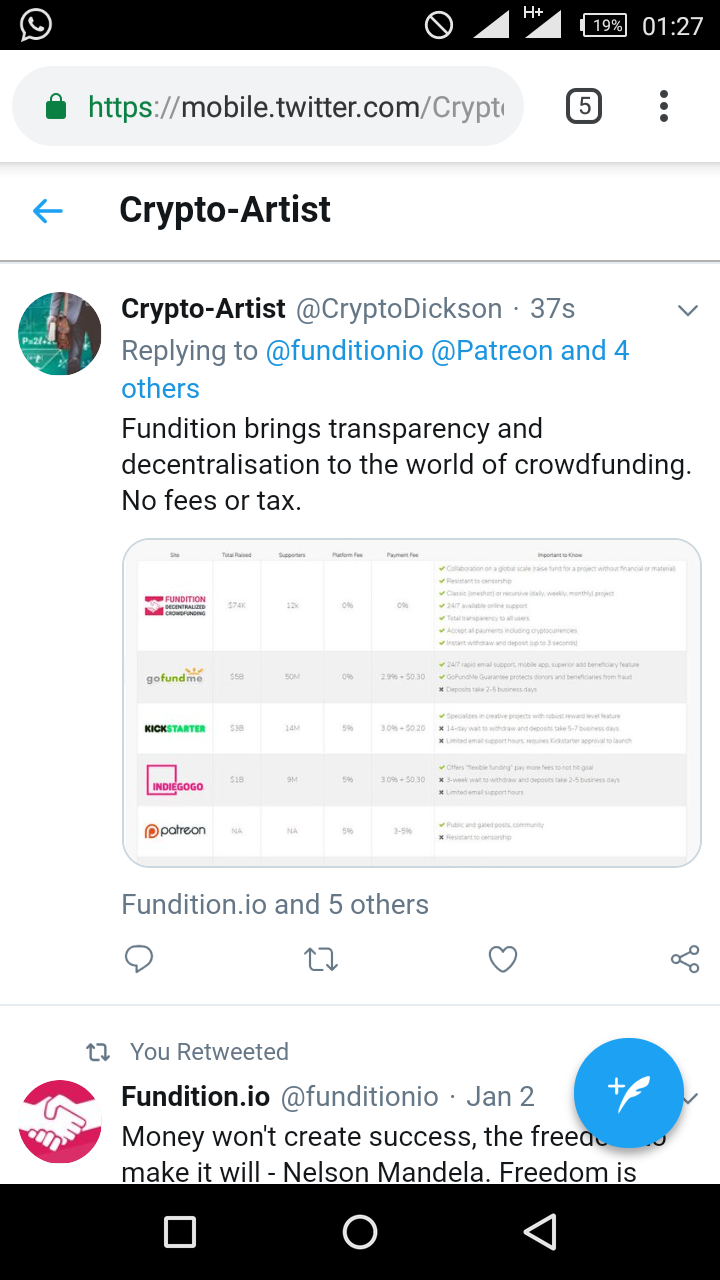Open the Fundition.io account name
Screen dimensions: 720x1280
(195, 1097)
